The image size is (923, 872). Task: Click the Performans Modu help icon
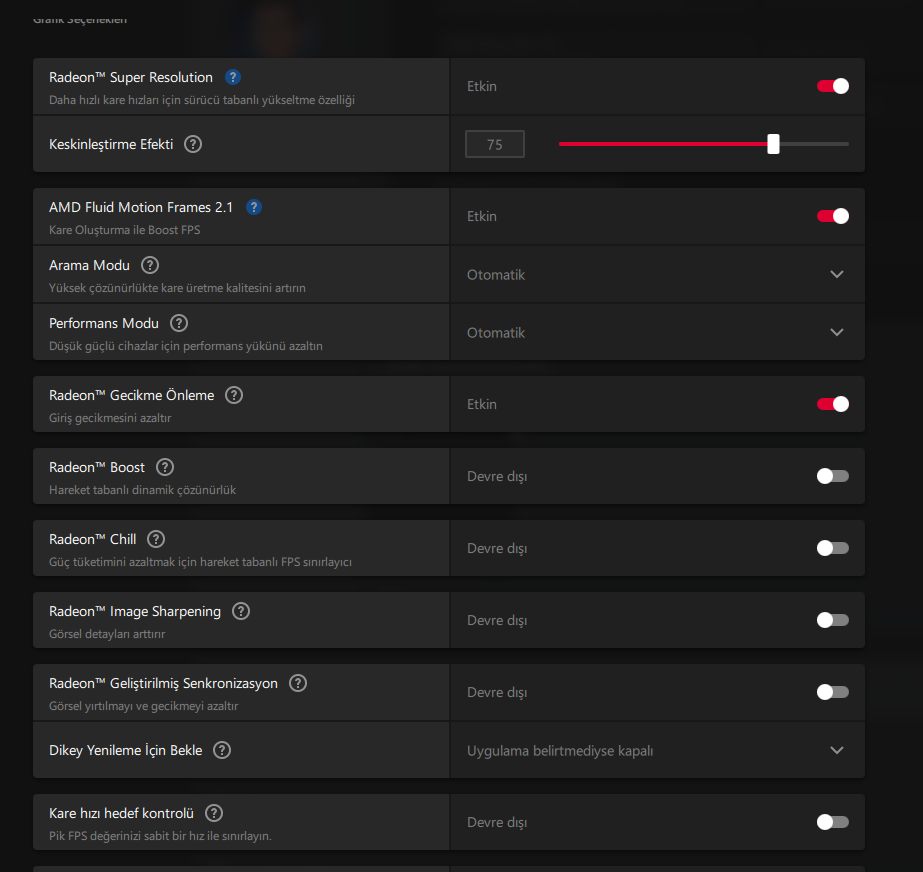tap(179, 323)
